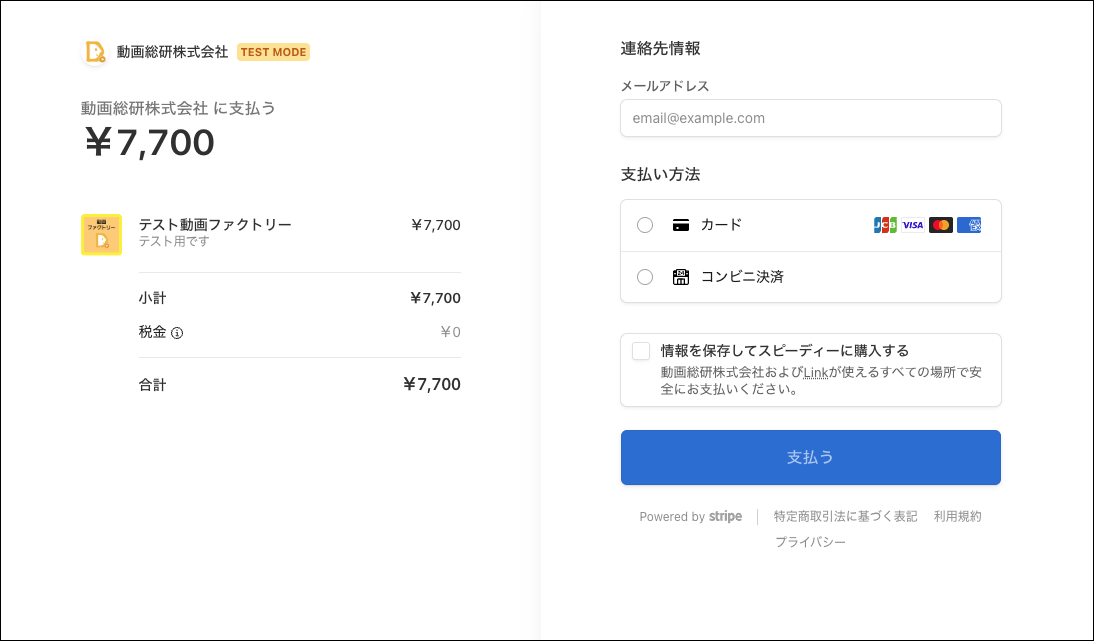Open the Powered by stripe link
This screenshot has height=641, width=1094.
(x=690, y=517)
